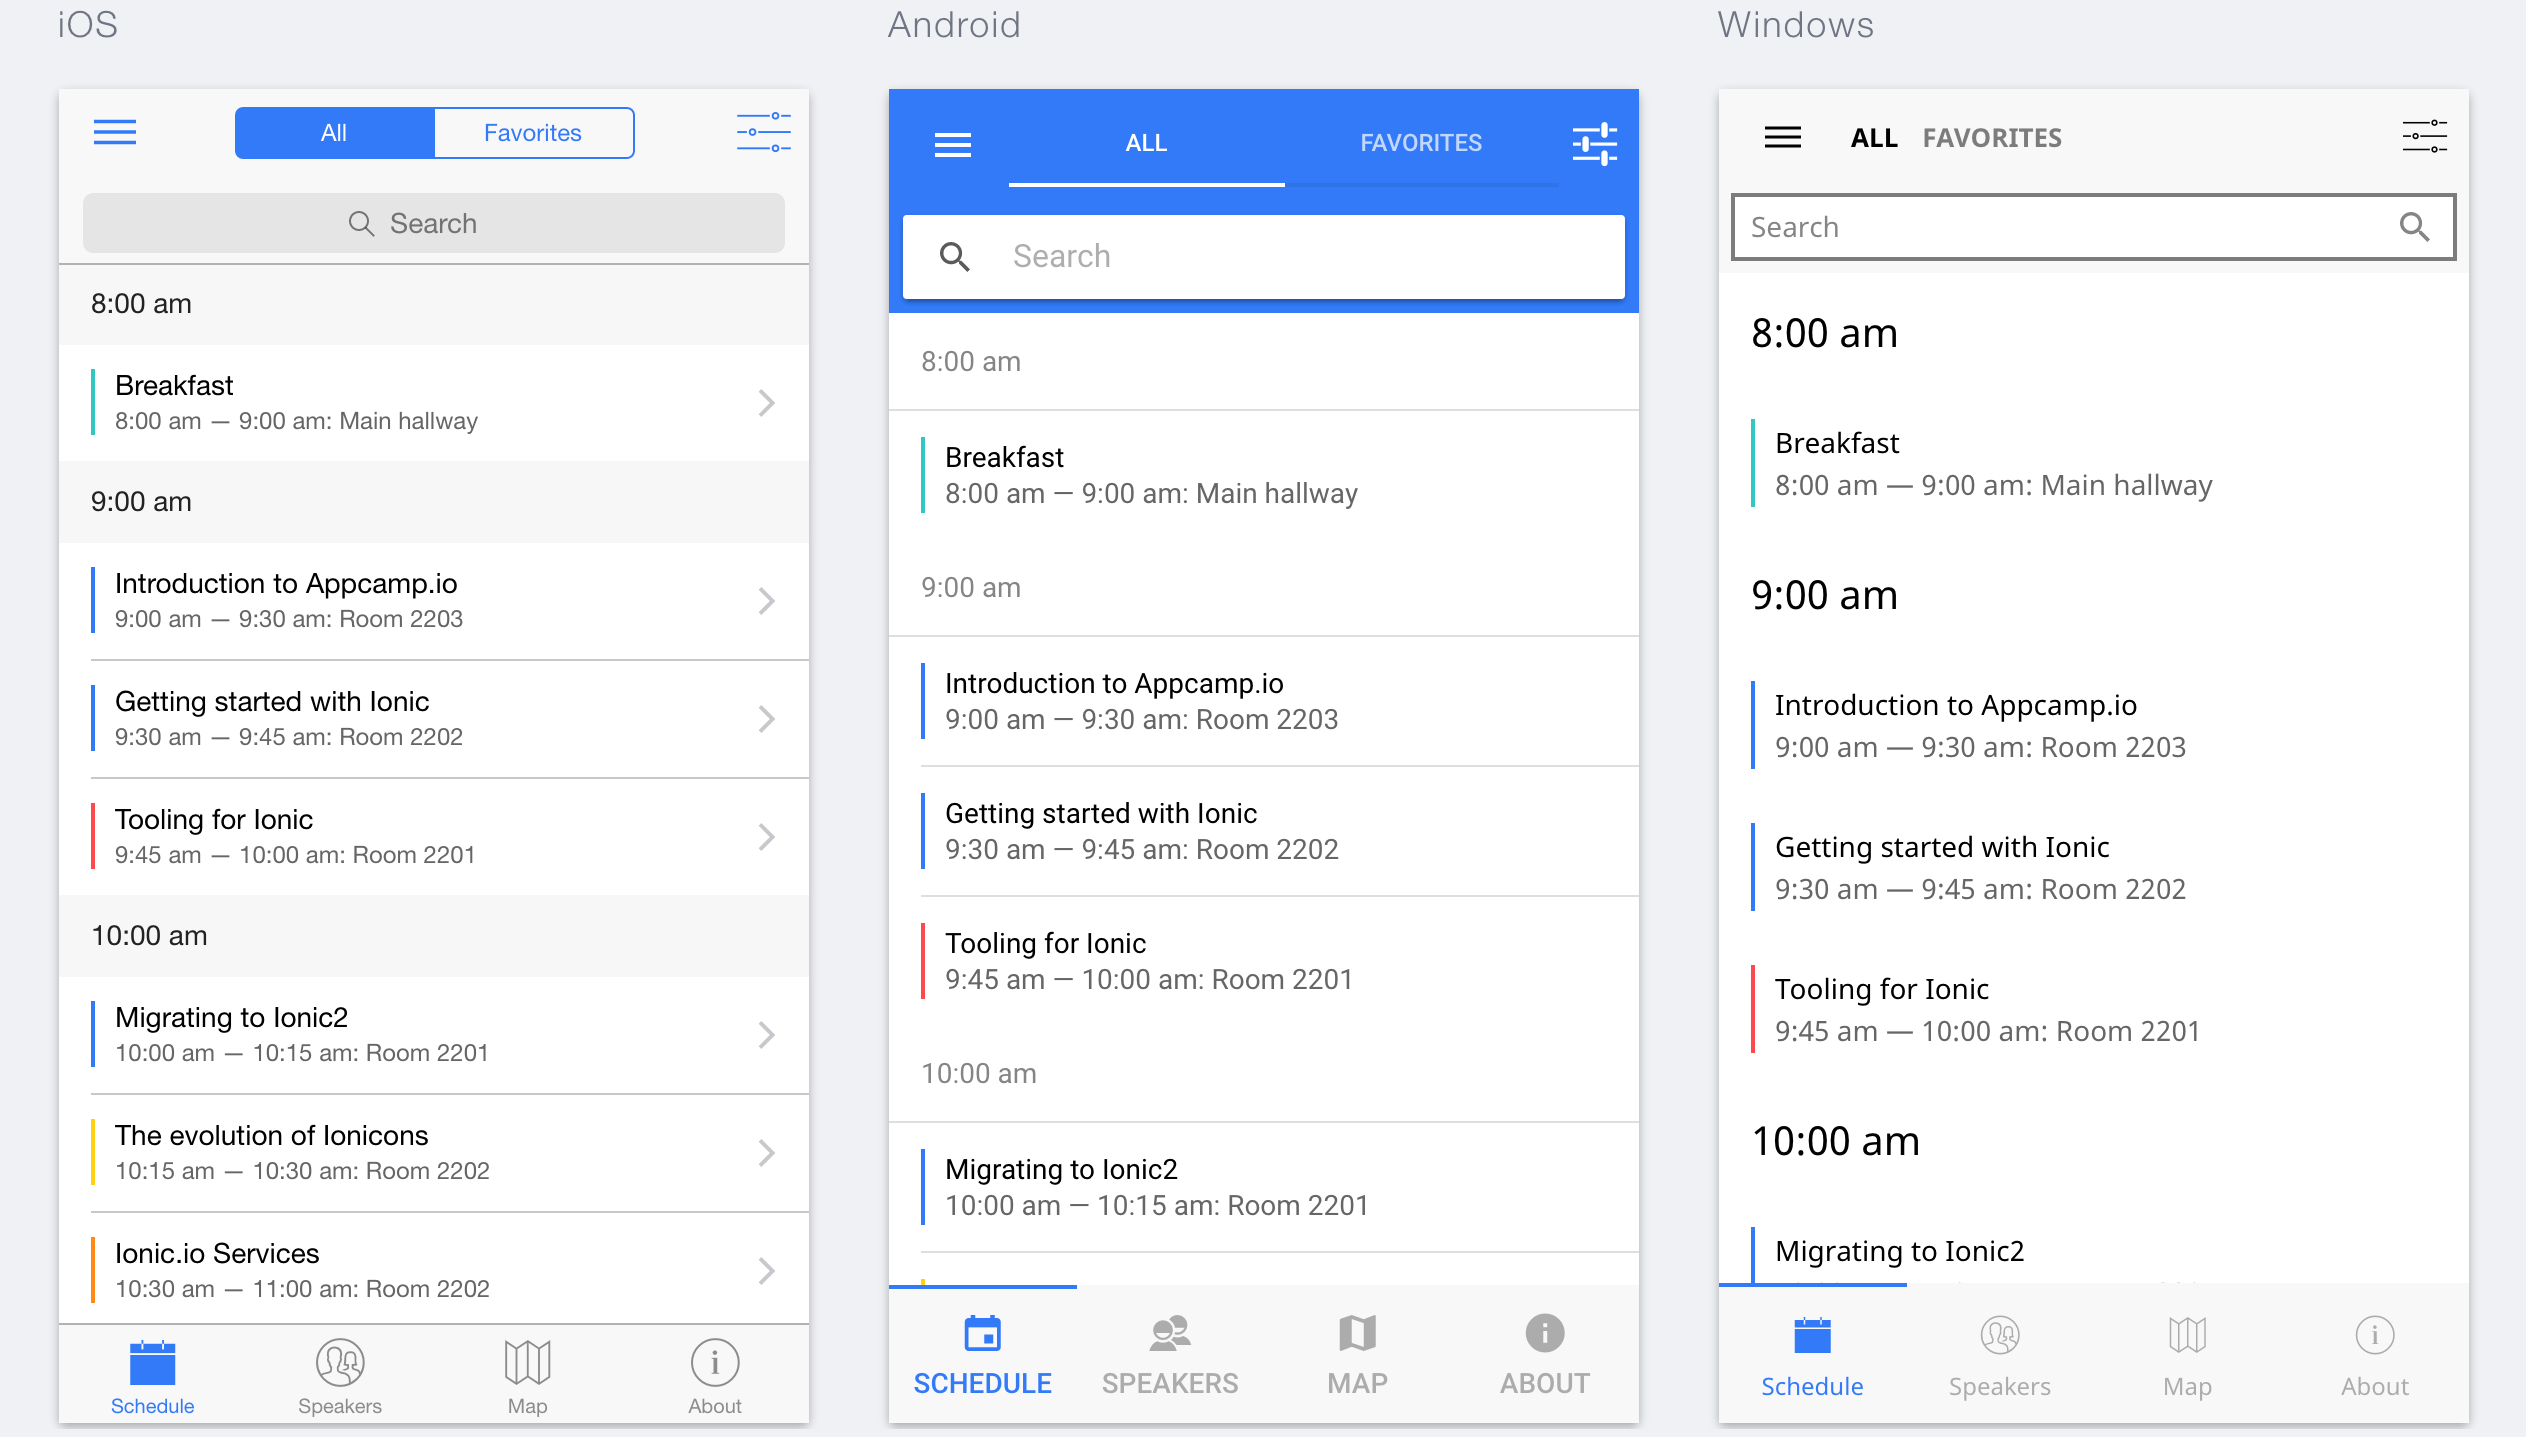Click the Windows filter sliders icon
This screenshot has height=1437, width=2526.
[2424, 136]
